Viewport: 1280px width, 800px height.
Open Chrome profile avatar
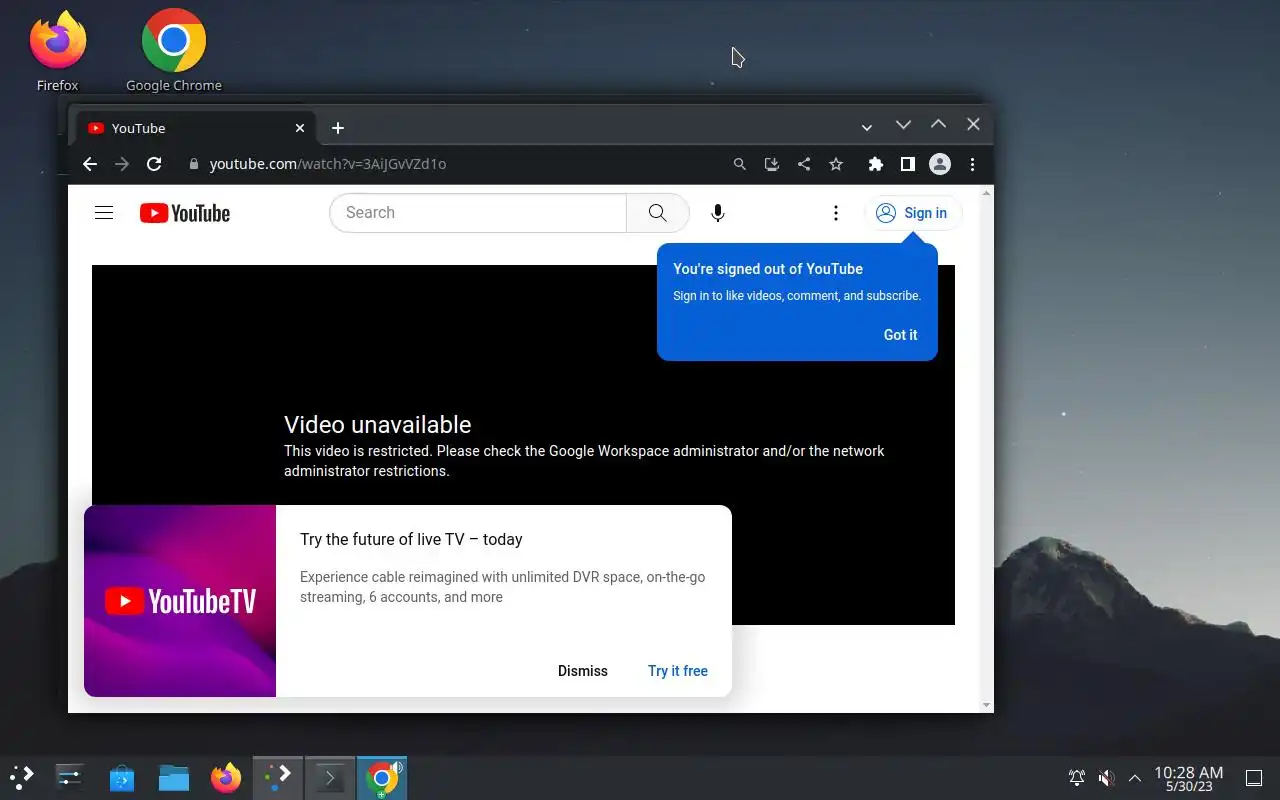tap(940, 164)
